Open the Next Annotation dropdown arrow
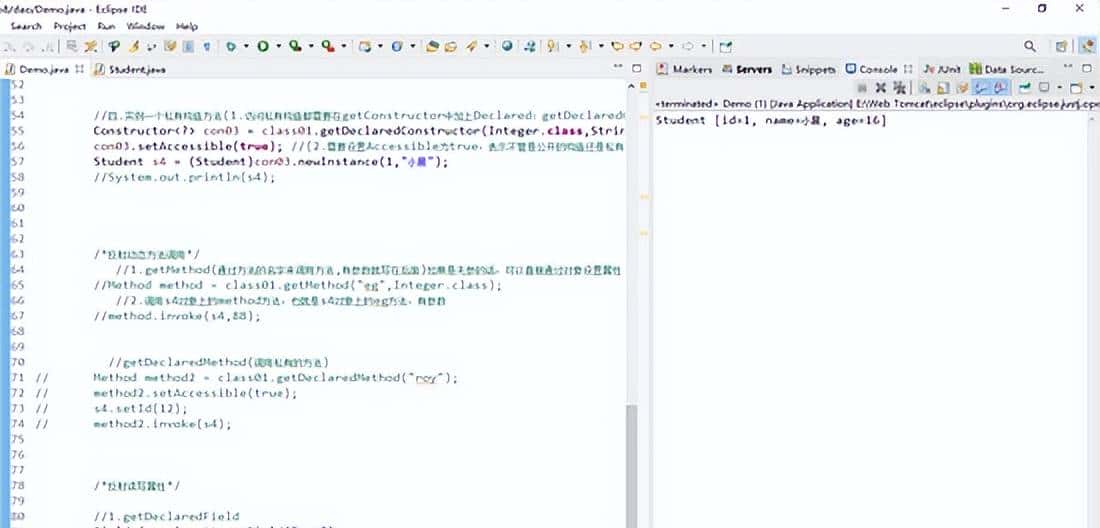This screenshot has width=1100, height=528. coord(569,46)
